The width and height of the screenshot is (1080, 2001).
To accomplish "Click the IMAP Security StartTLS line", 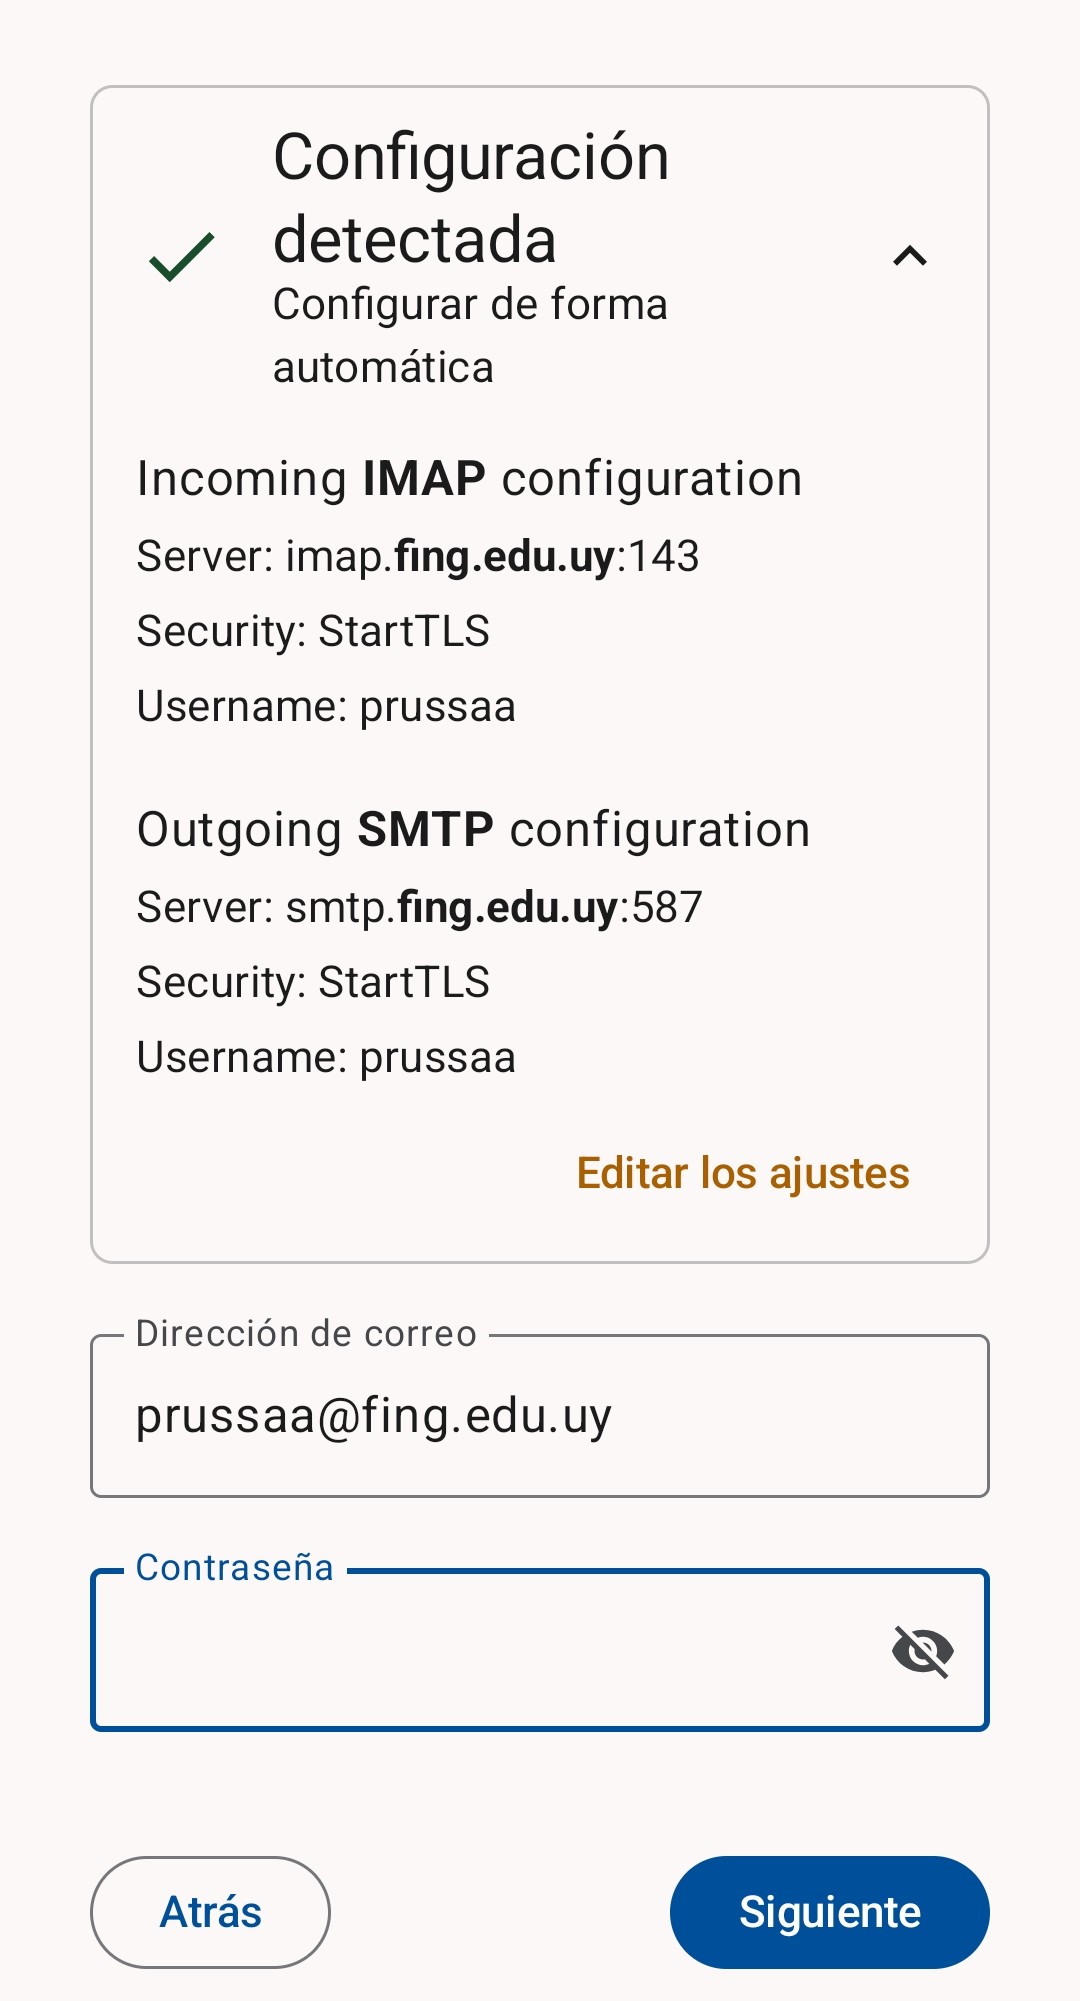I will coord(313,631).
